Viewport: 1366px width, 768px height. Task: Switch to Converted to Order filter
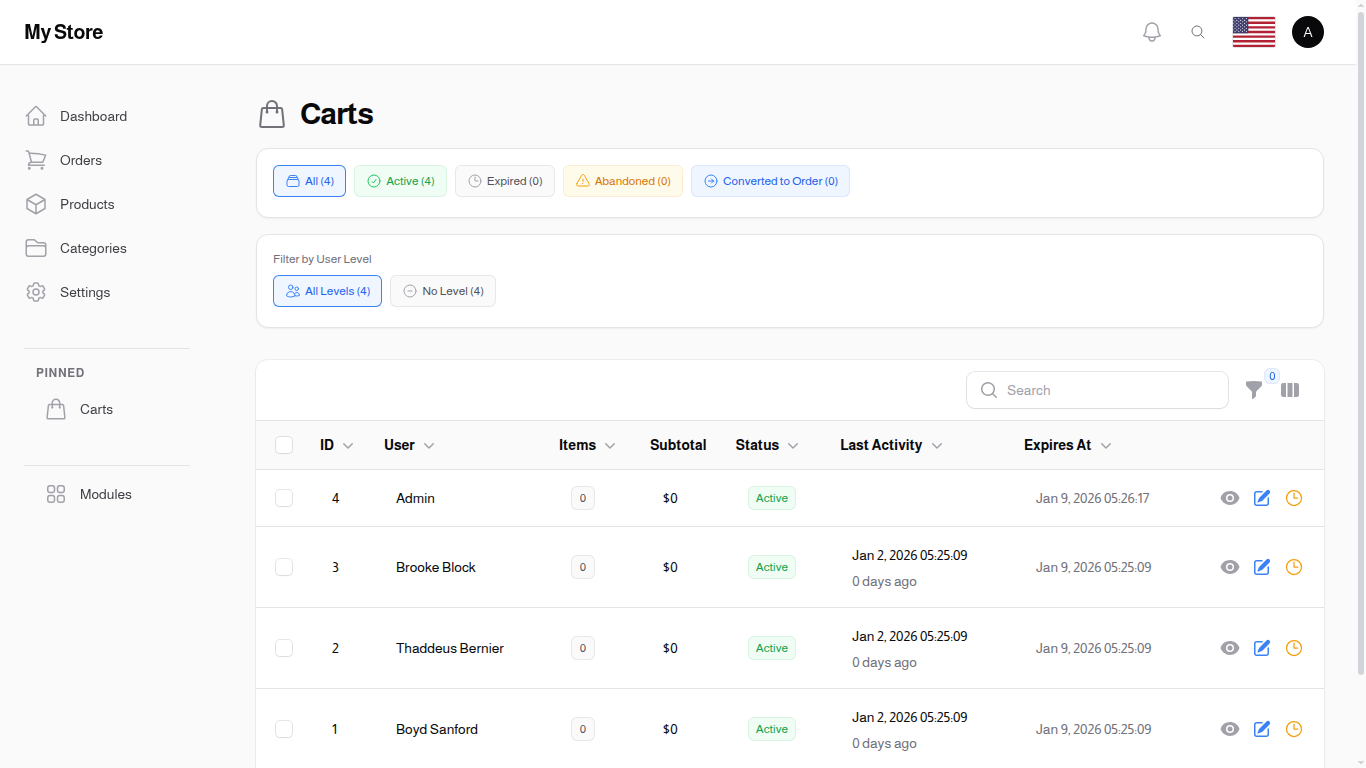[770, 181]
